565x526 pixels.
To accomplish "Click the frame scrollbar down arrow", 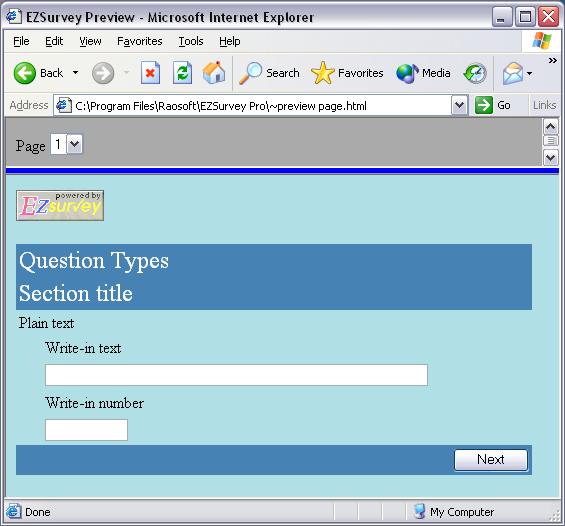I will coord(551,158).
